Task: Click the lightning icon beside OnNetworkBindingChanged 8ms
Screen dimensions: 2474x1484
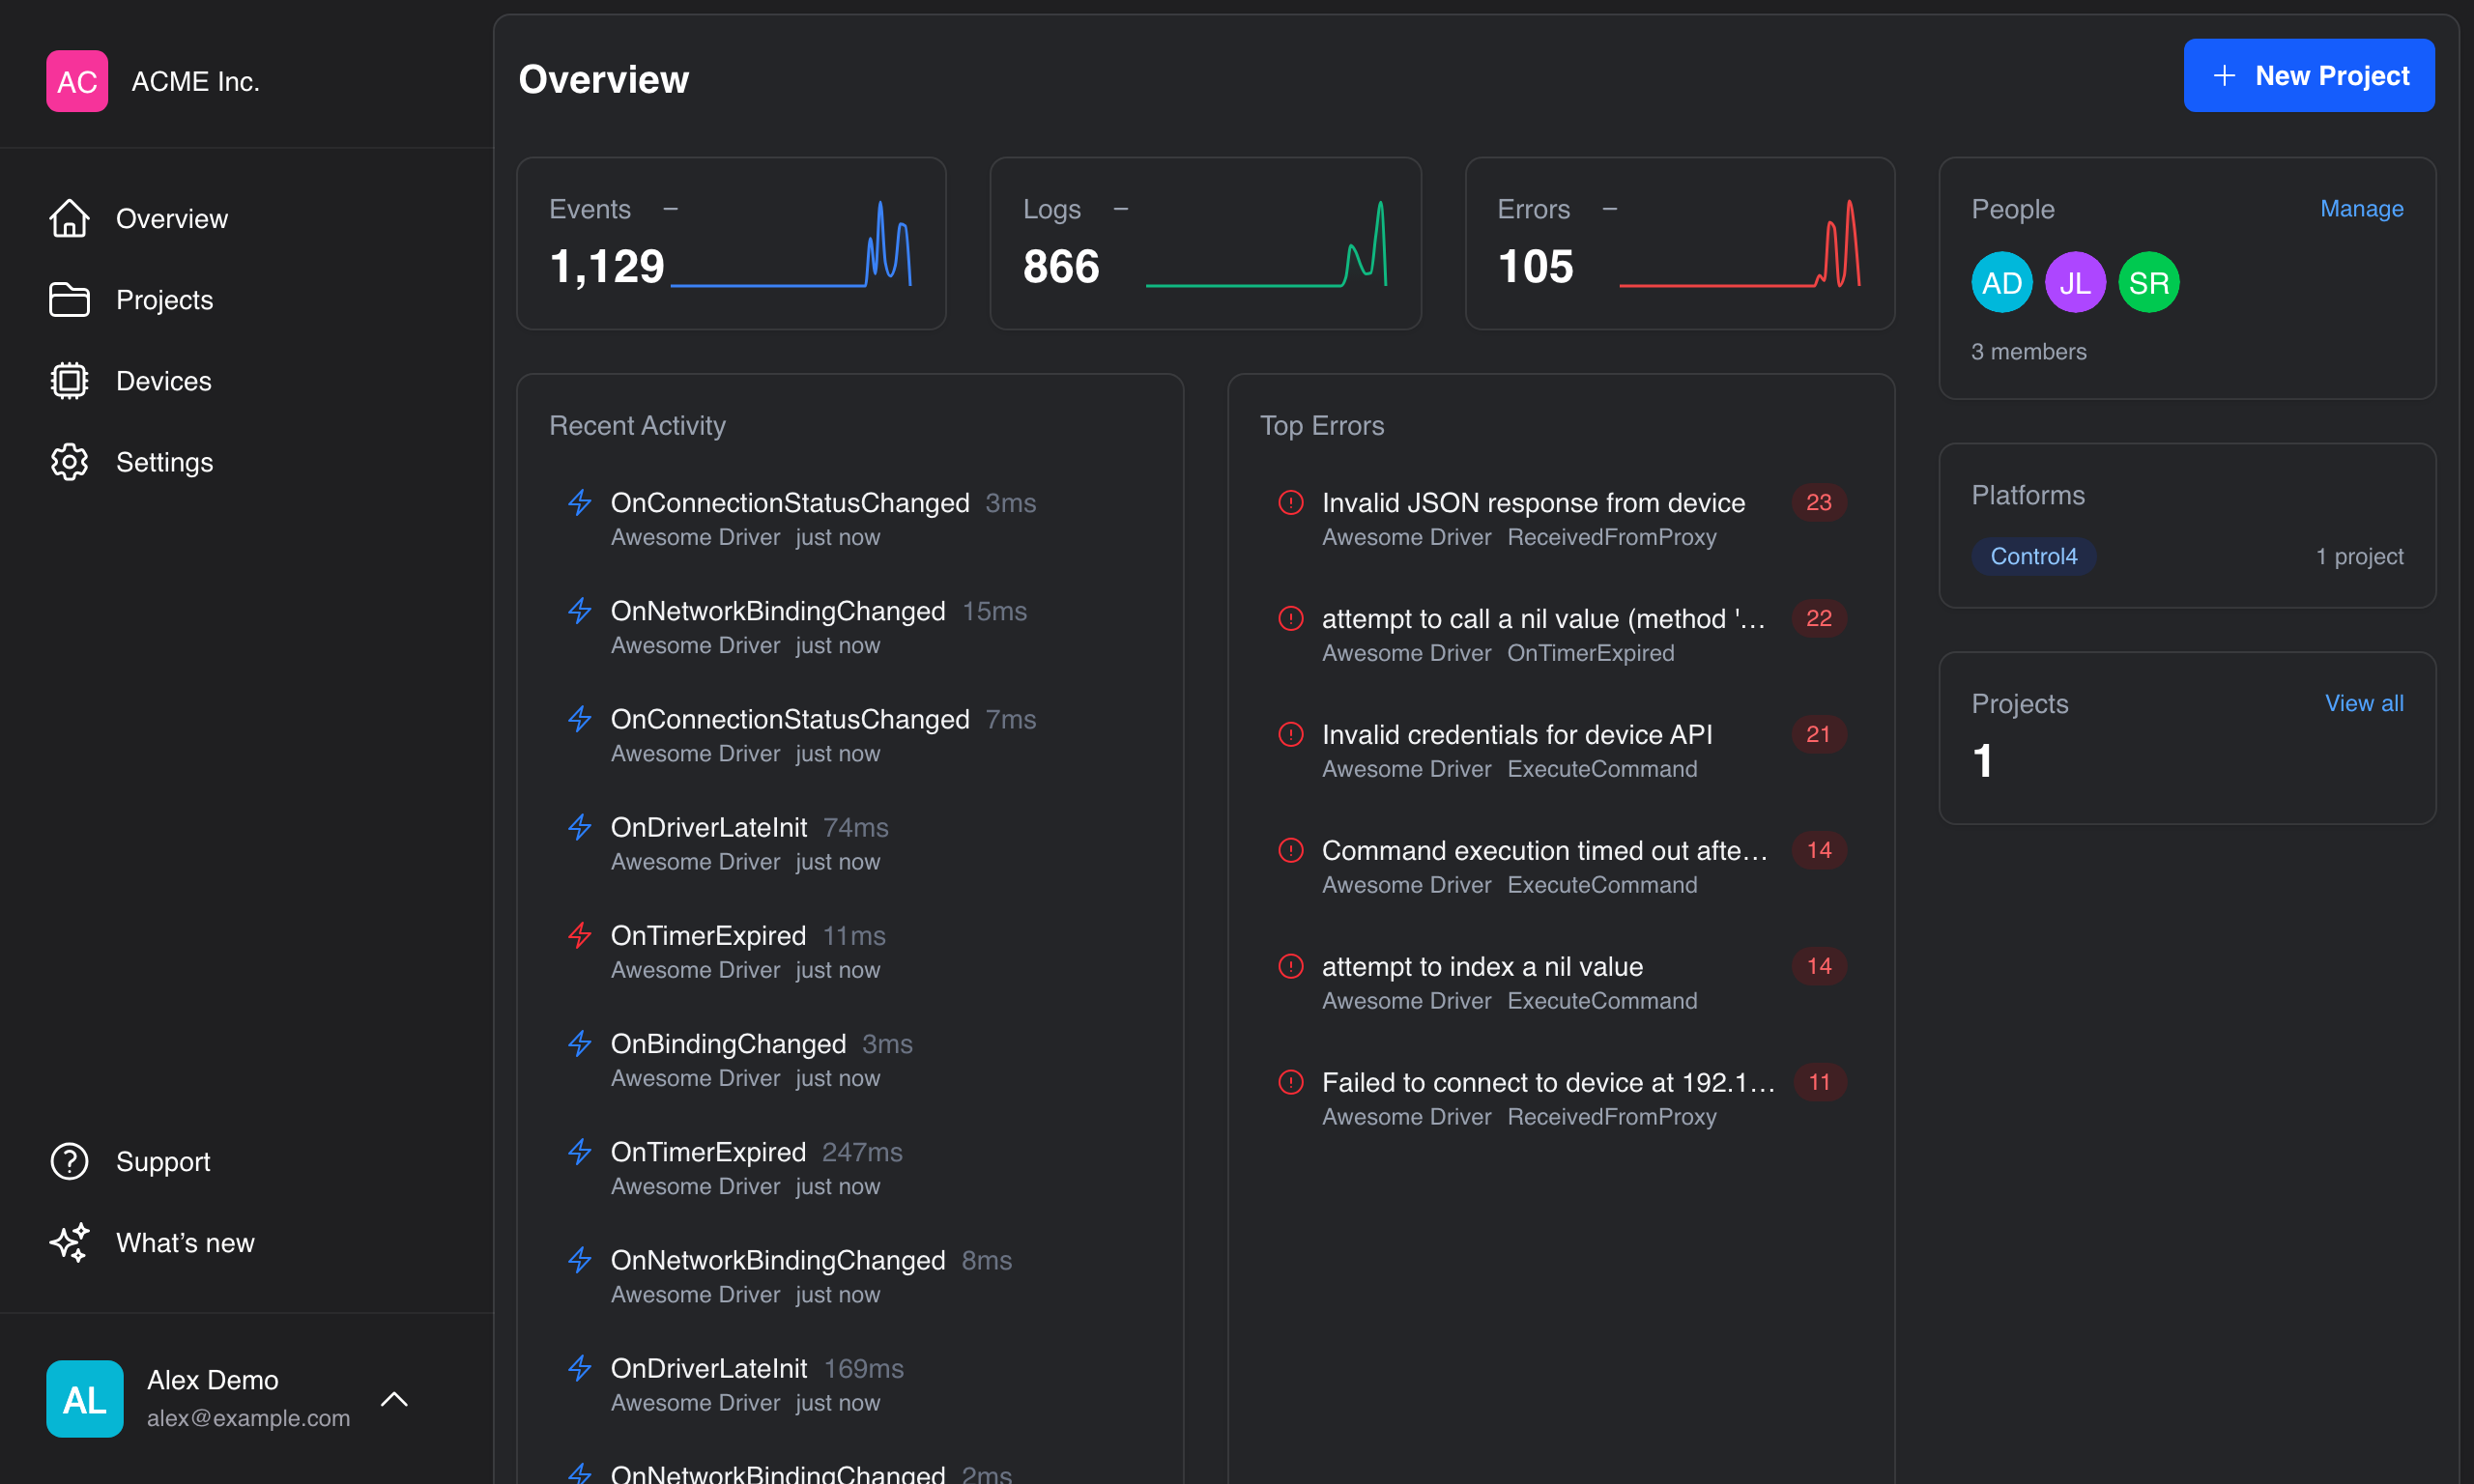Action: point(580,1259)
